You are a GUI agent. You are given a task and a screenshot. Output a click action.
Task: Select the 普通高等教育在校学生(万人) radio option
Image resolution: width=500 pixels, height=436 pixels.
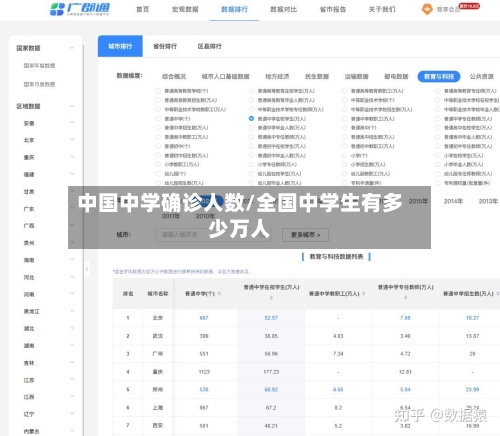(x=251, y=91)
